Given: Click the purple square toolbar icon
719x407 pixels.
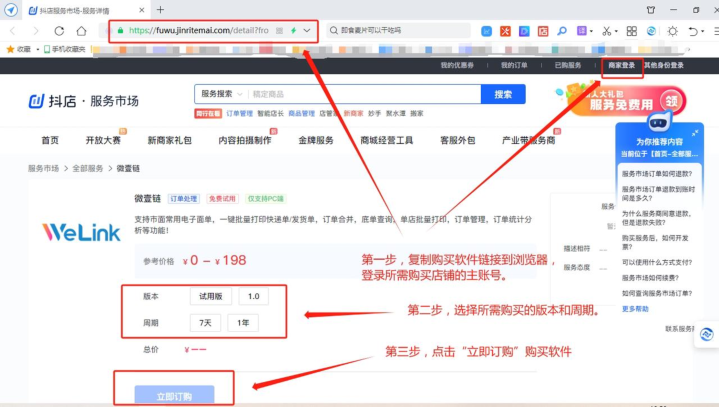Looking at the screenshot, I should pos(581,31).
